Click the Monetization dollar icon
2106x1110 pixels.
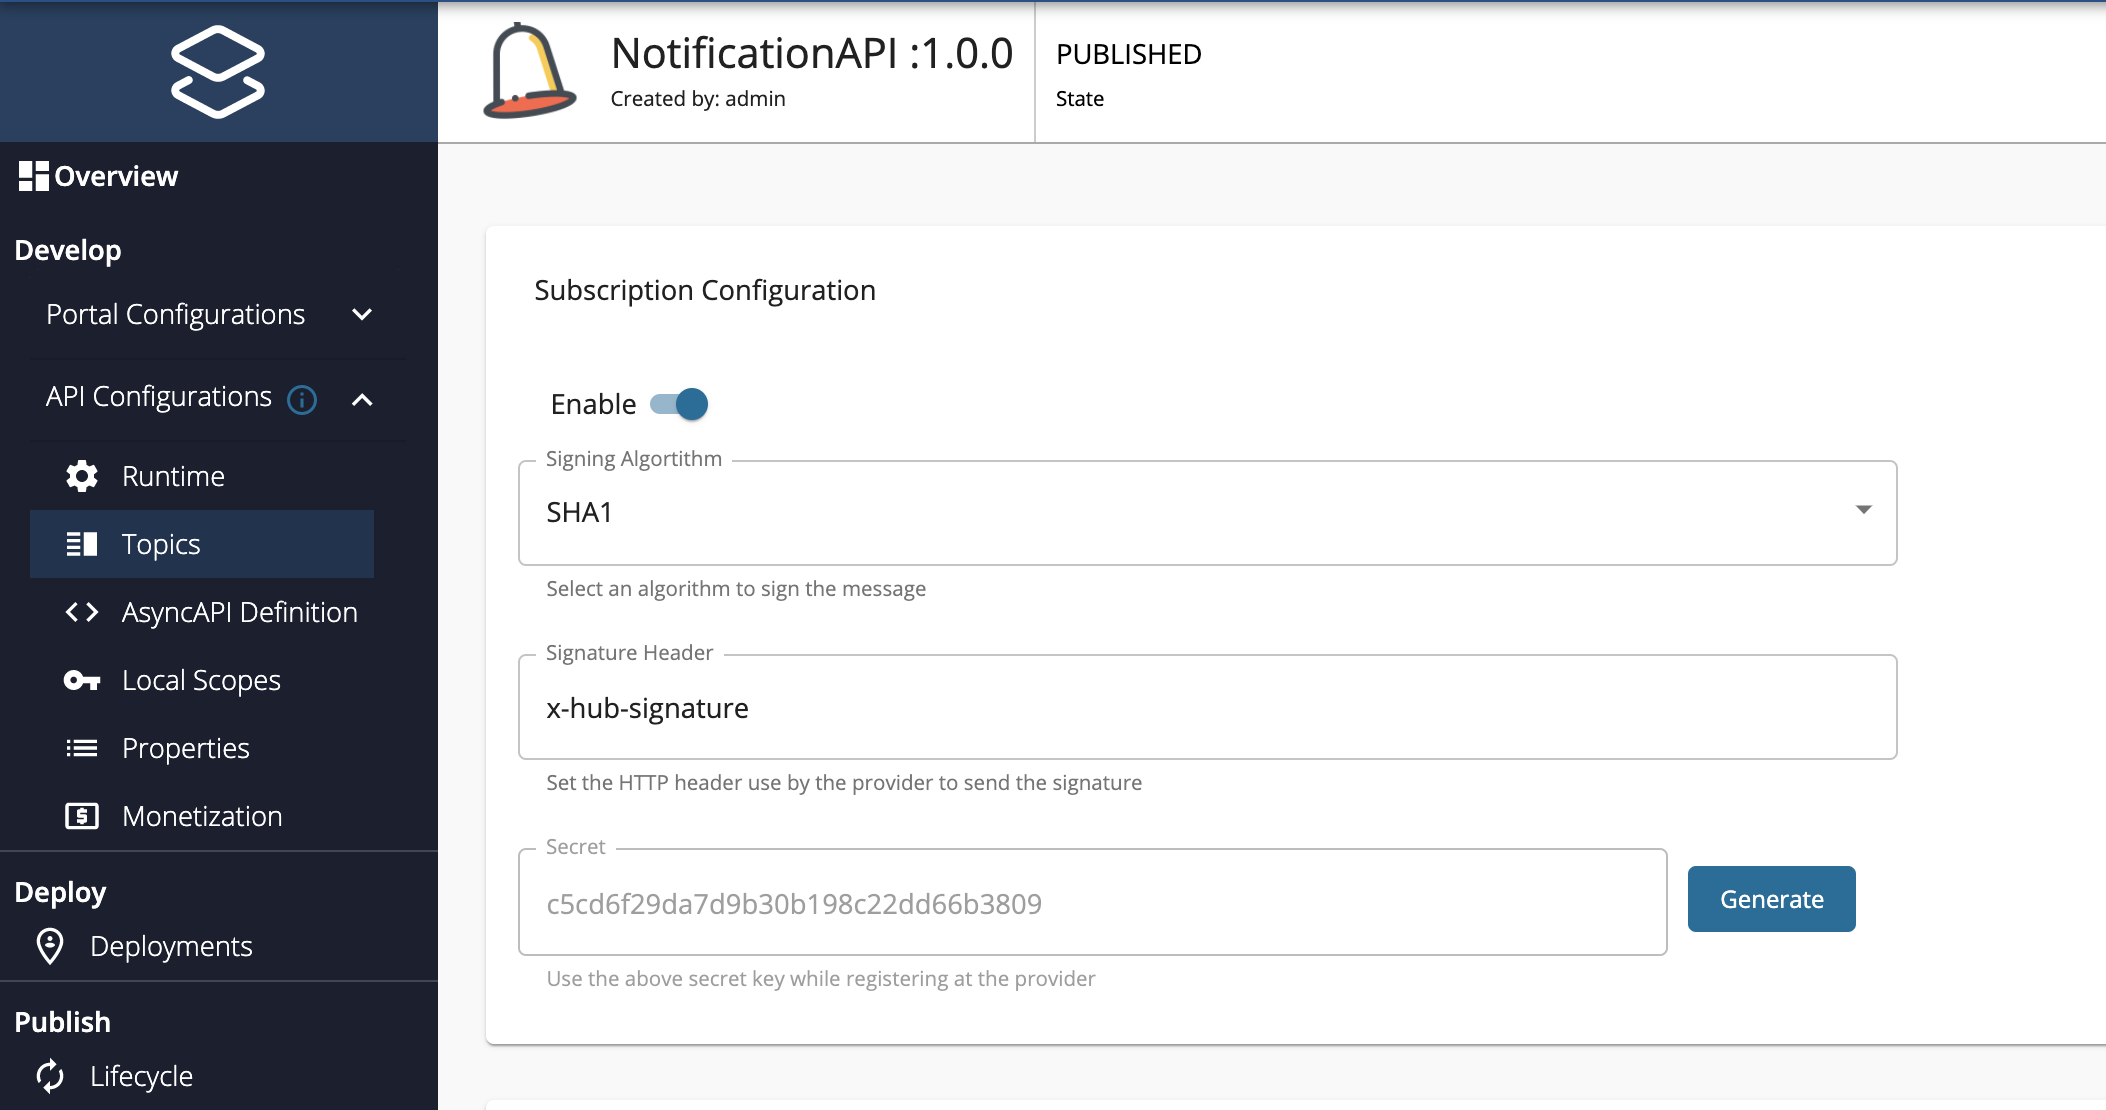coord(81,816)
